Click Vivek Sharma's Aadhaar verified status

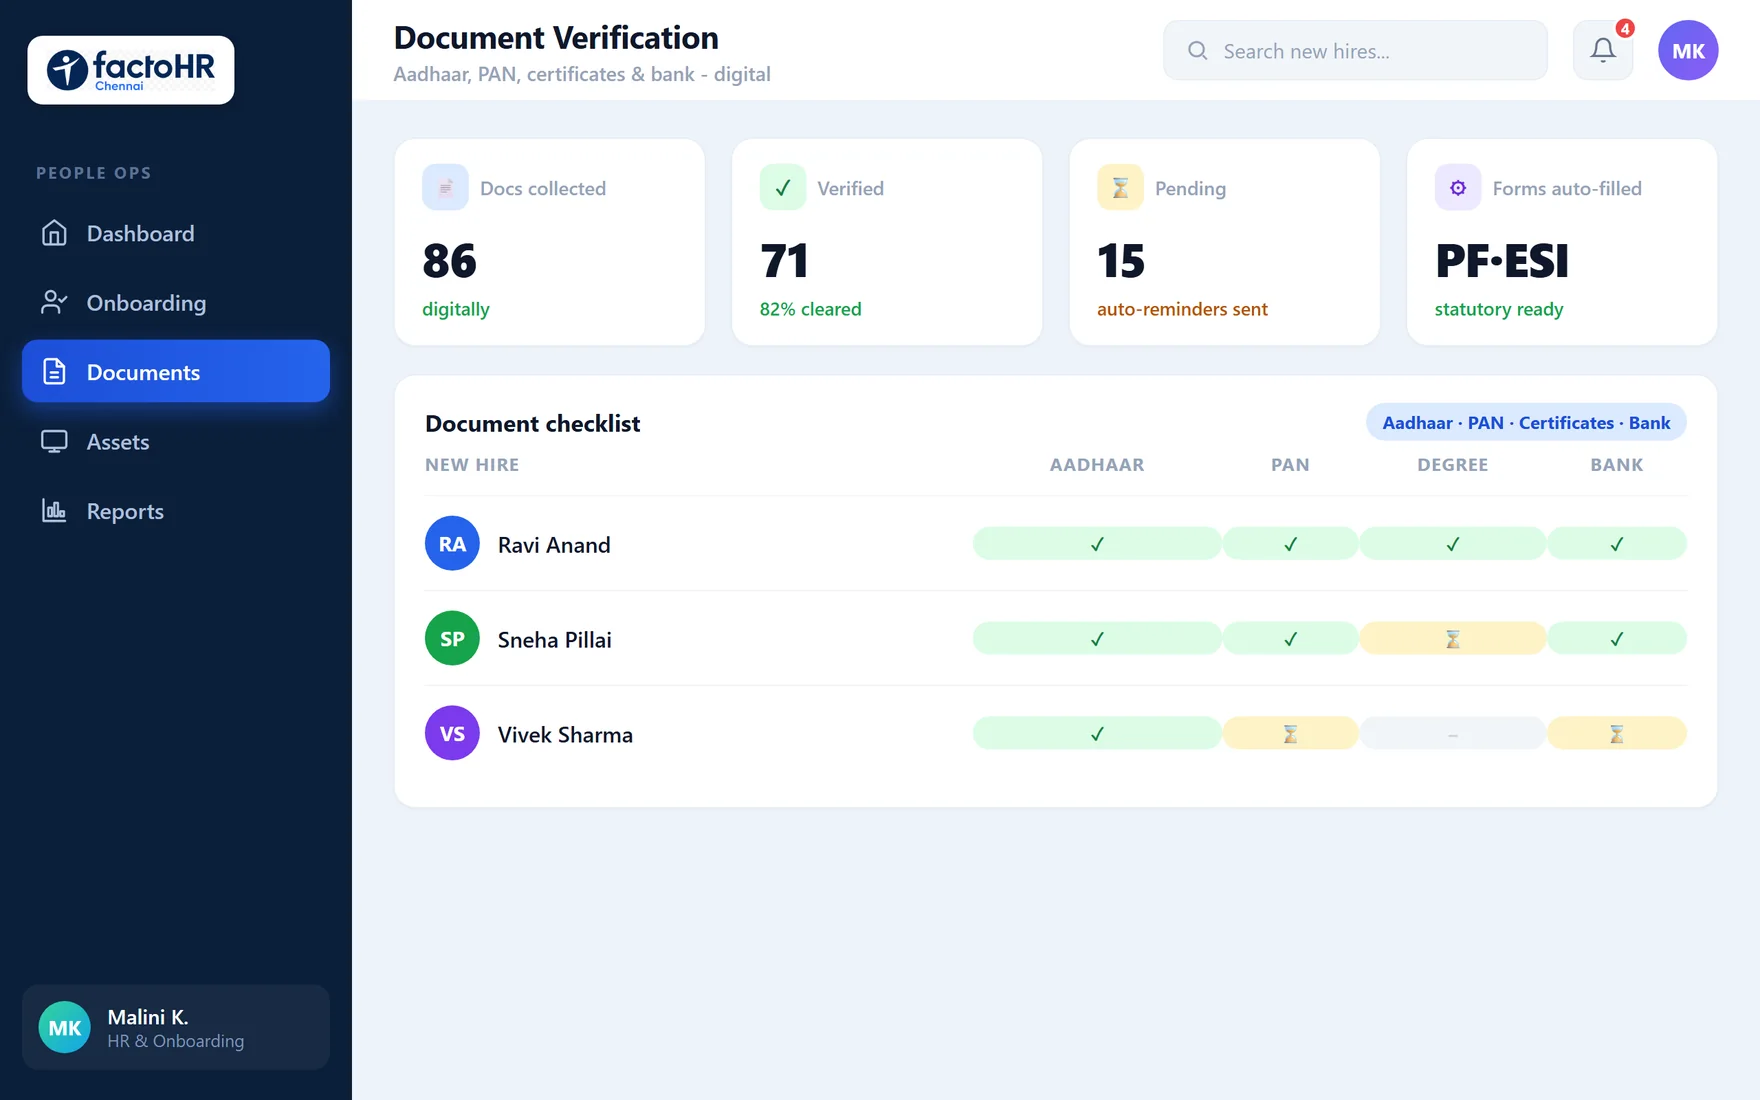click(1097, 733)
